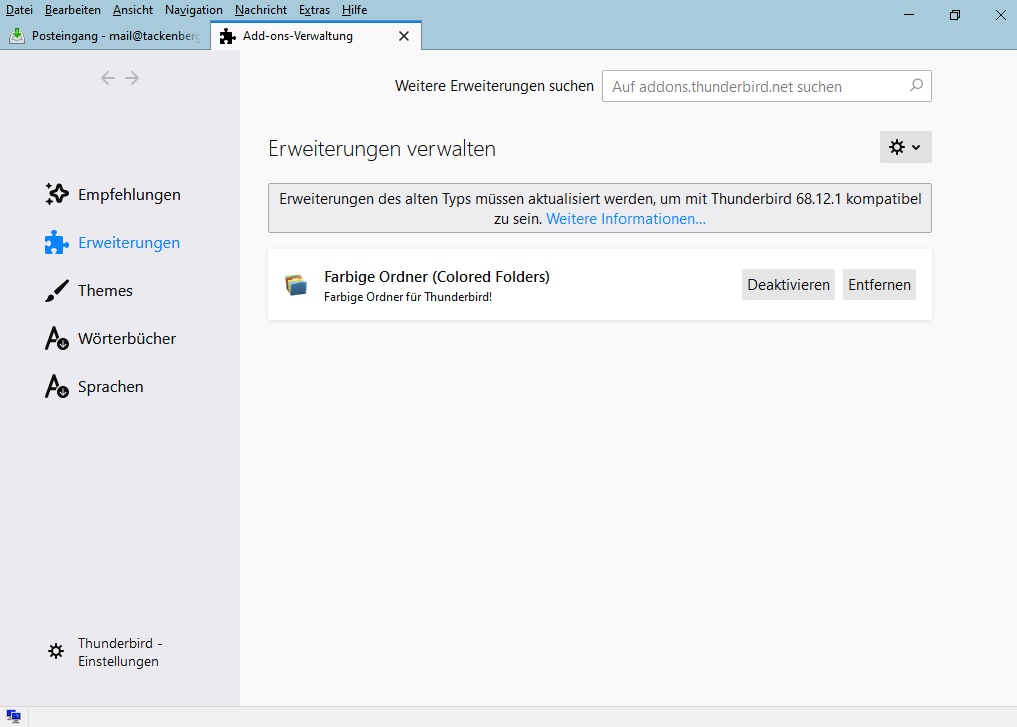Open the Datei menu
The image size is (1017, 727).
pos(19,10)
